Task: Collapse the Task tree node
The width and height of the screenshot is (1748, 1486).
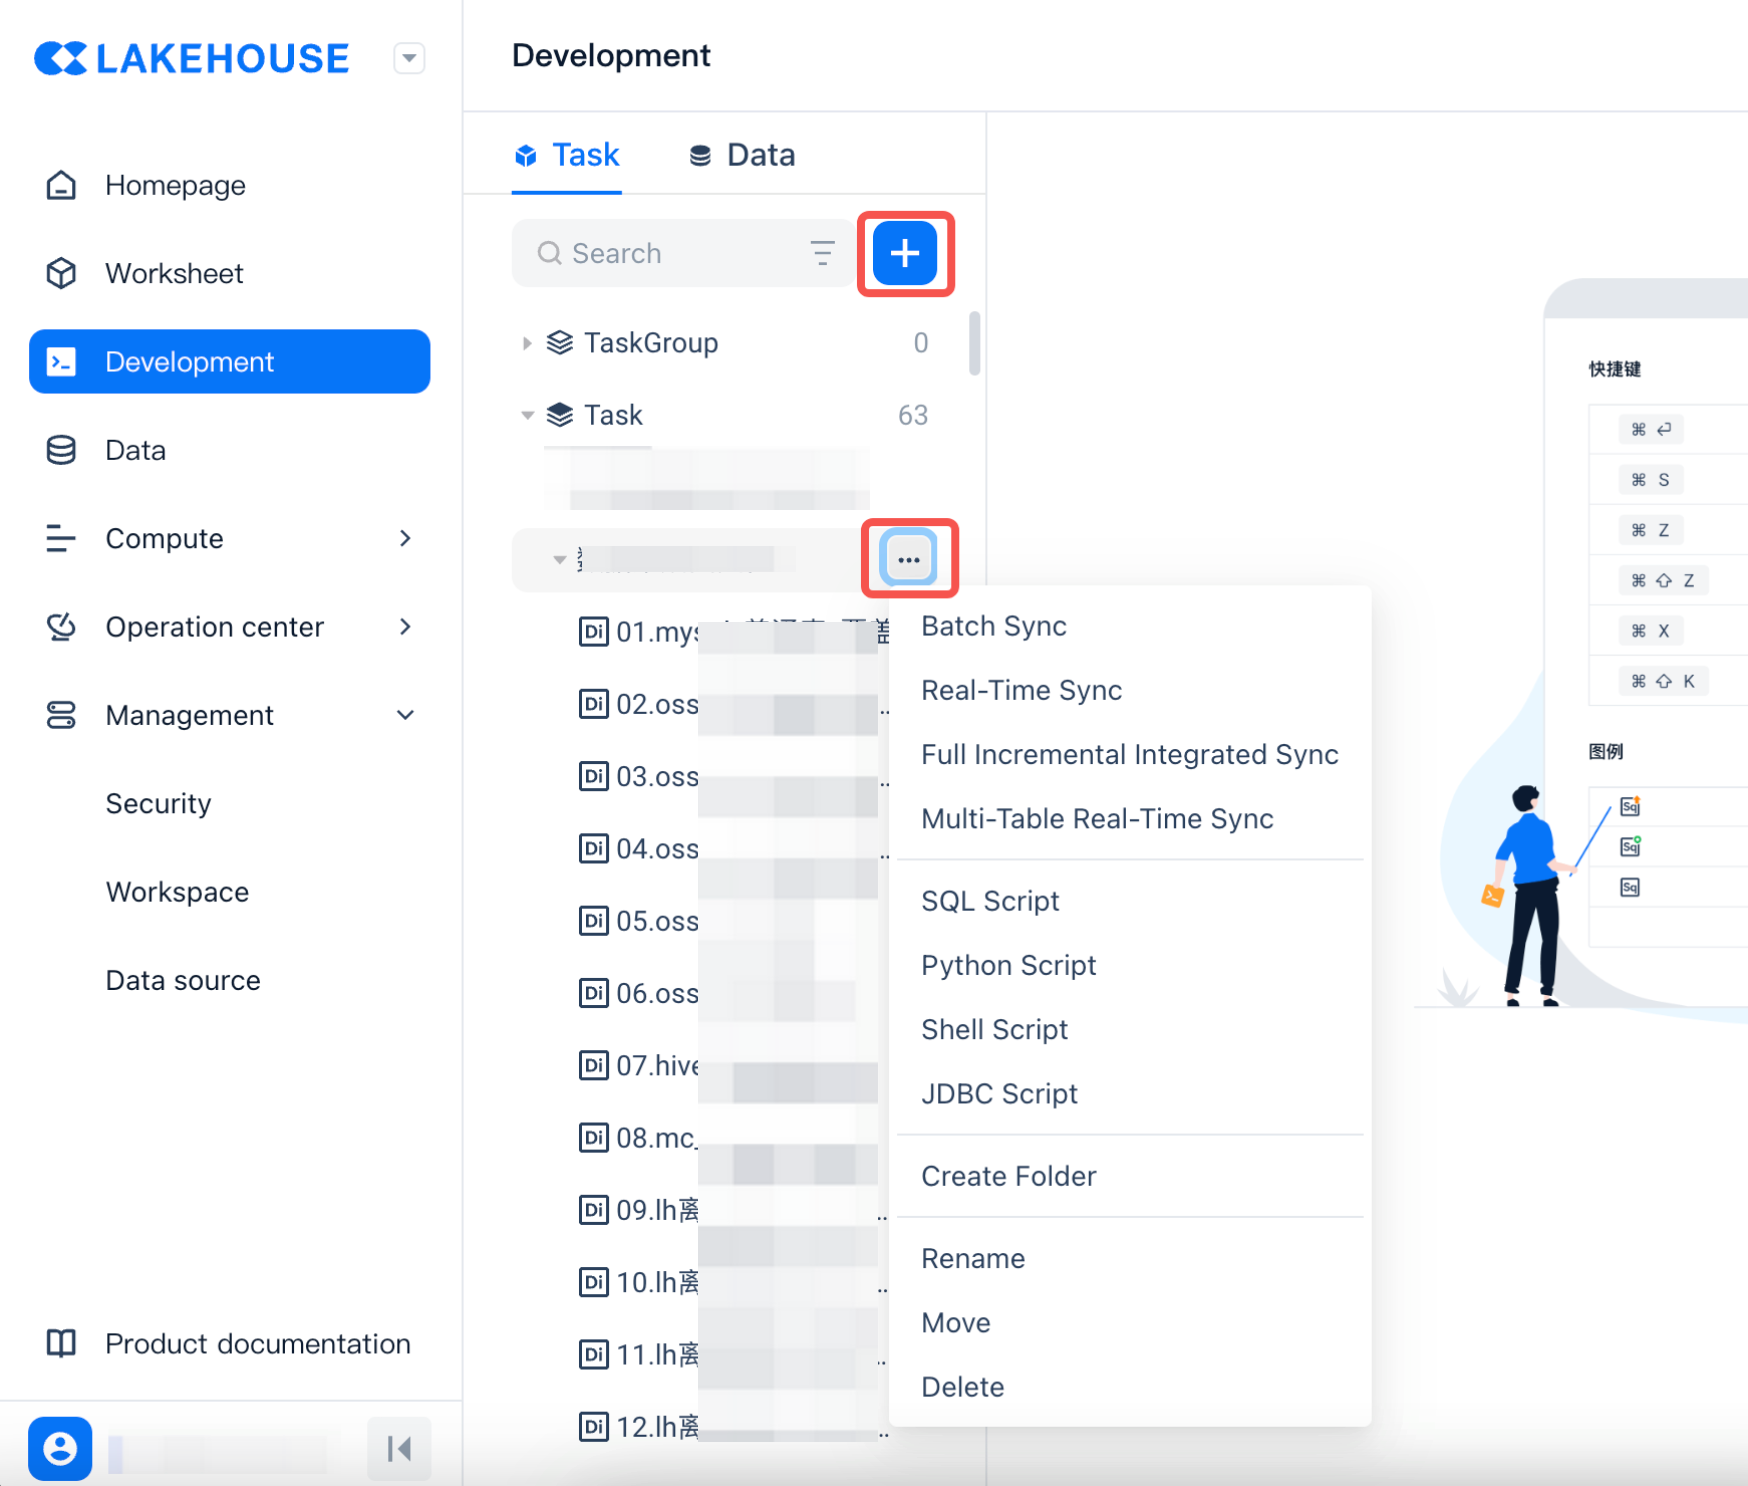Action: [x=527, y=415]
